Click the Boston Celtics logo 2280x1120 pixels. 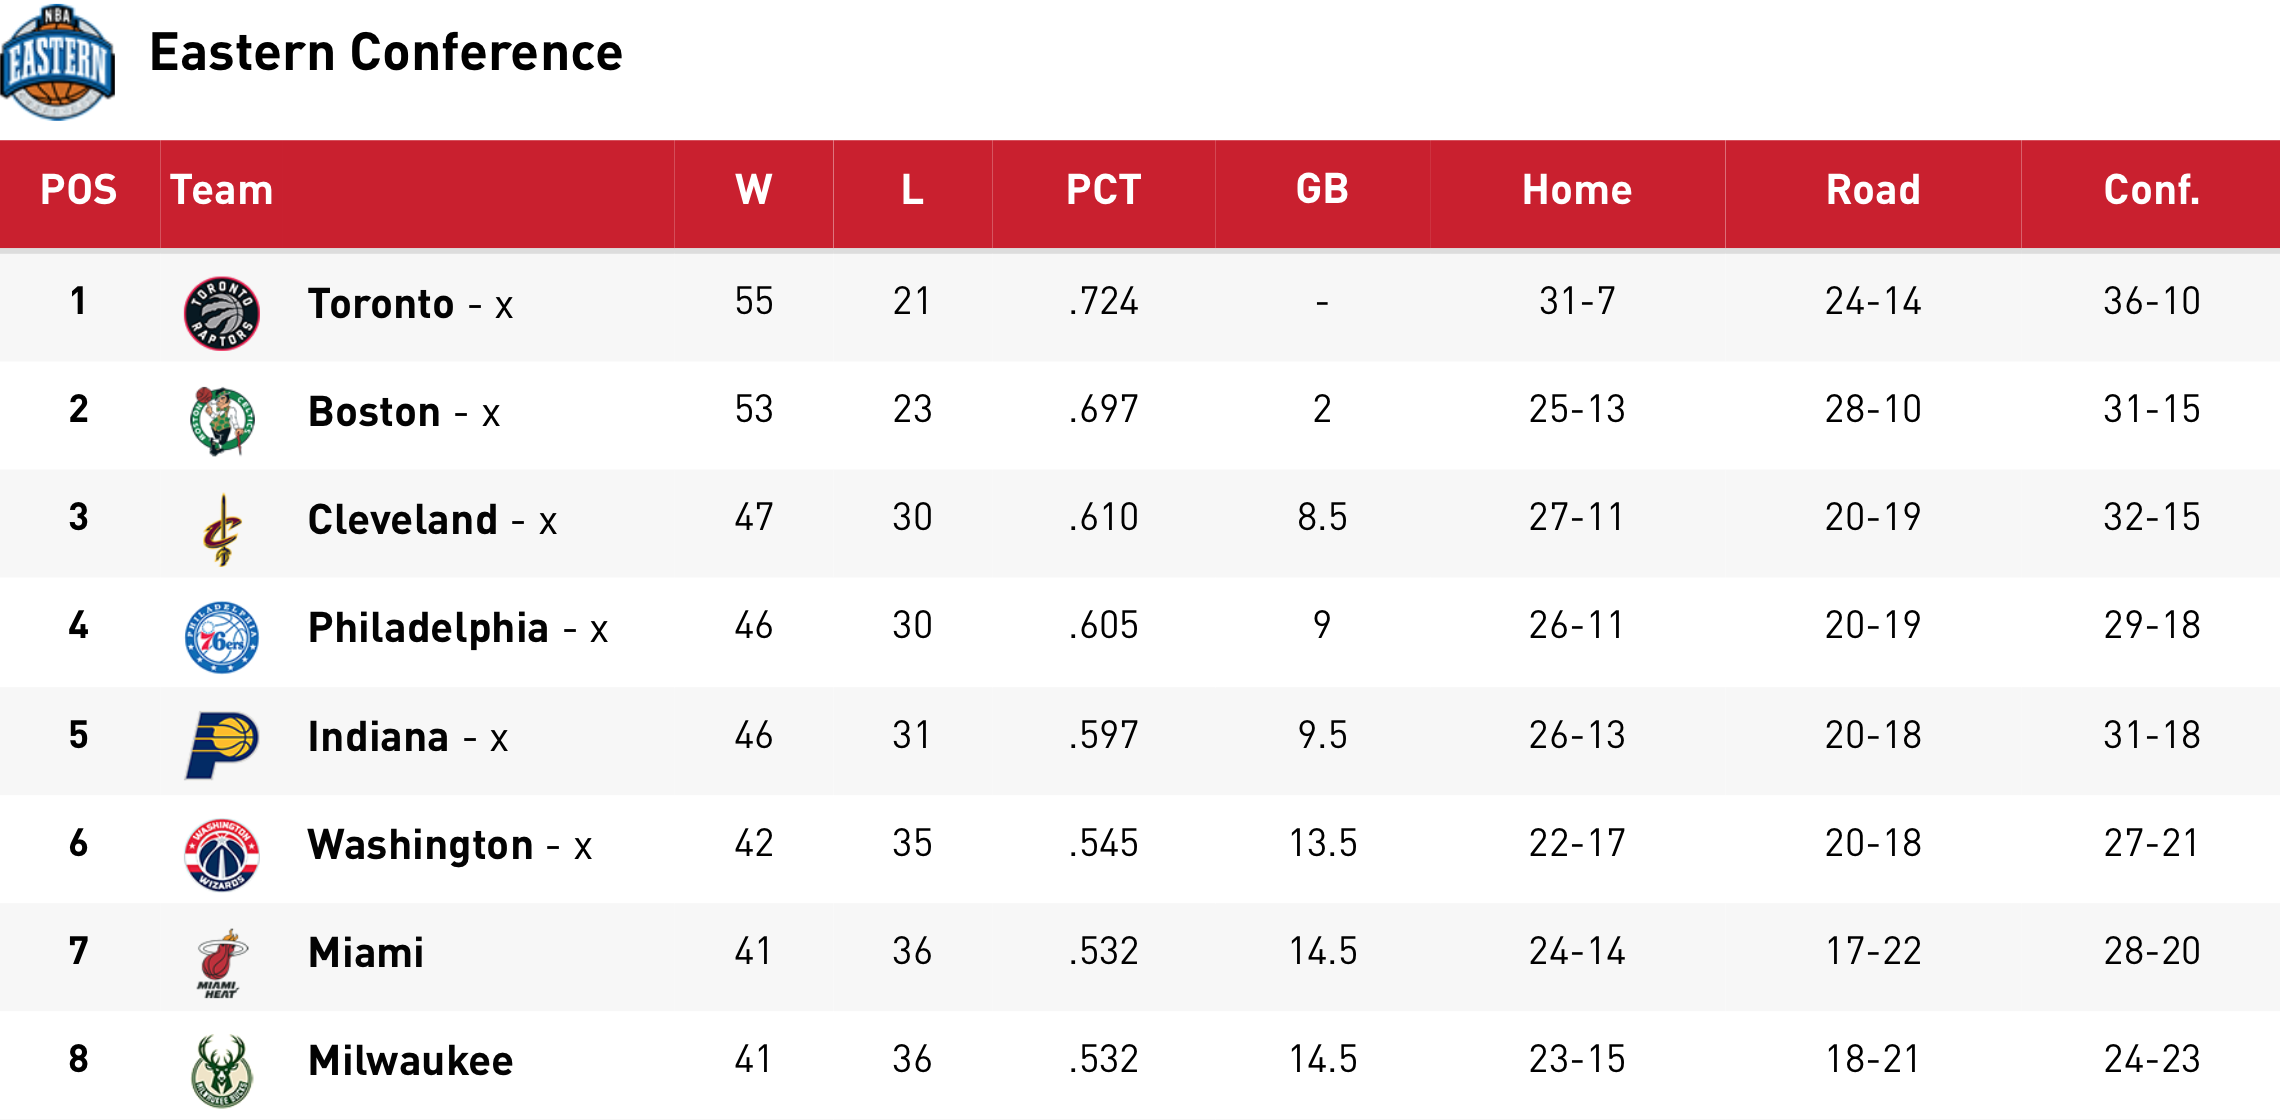(x=222, y=421)
